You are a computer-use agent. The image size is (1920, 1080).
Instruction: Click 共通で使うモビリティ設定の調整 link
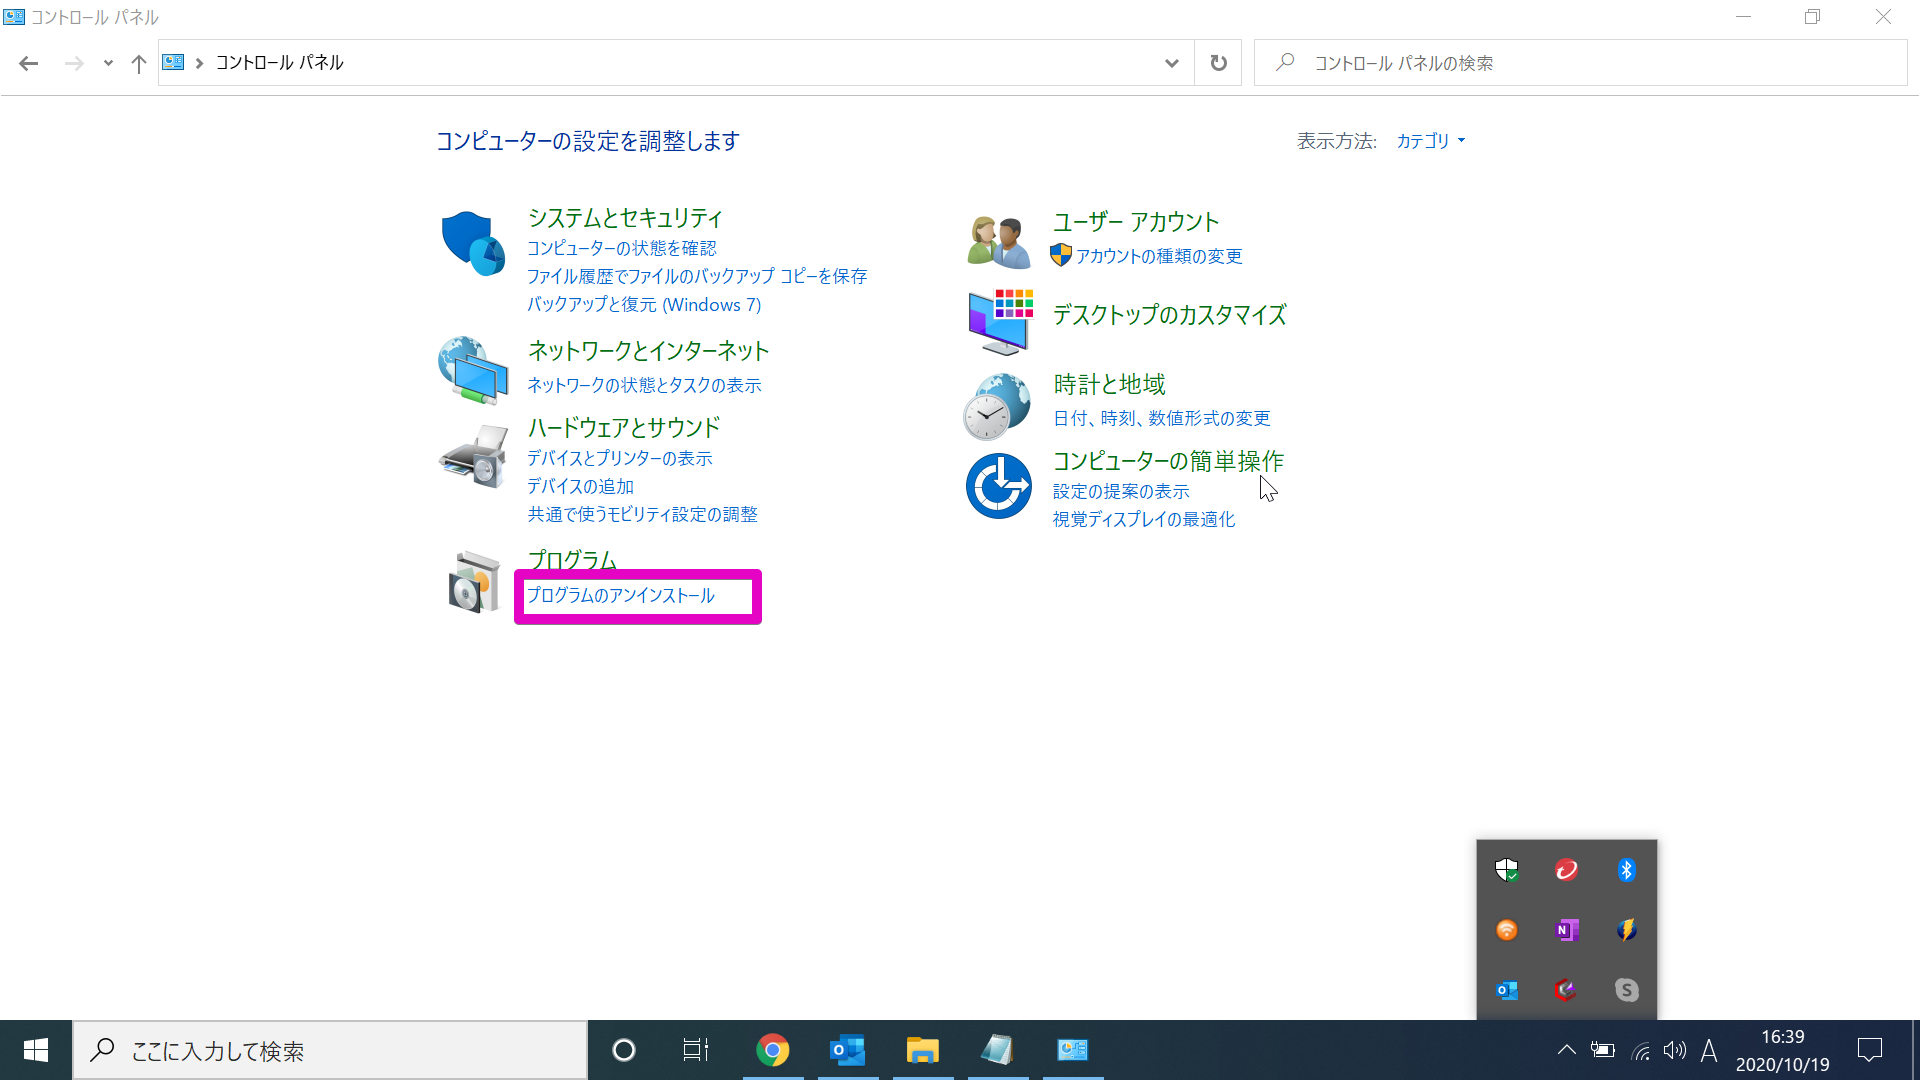coord(643,514)
